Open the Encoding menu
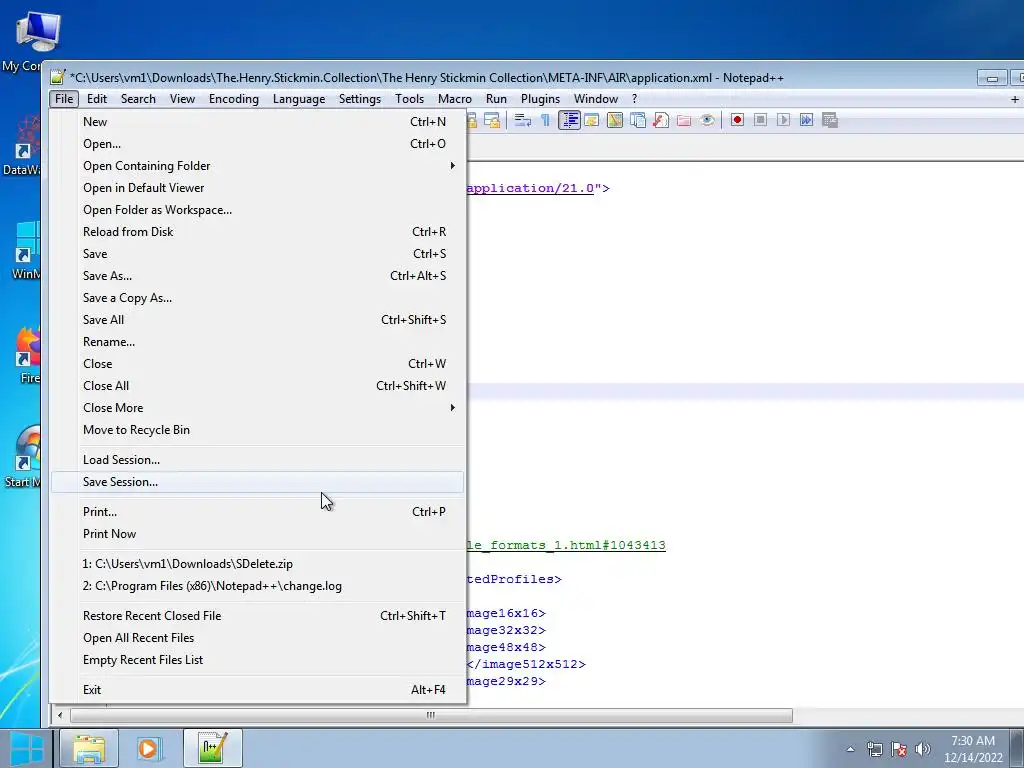1024x768 pixels. click(234, 99)
